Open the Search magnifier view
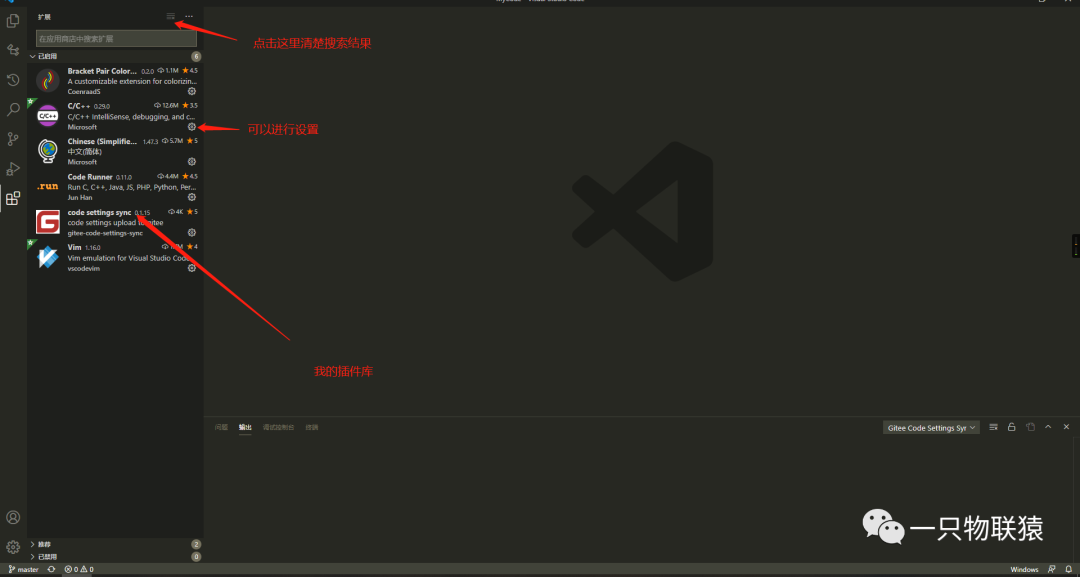The height and width of the screenshot is (577, 1080). tap(13, 109)
